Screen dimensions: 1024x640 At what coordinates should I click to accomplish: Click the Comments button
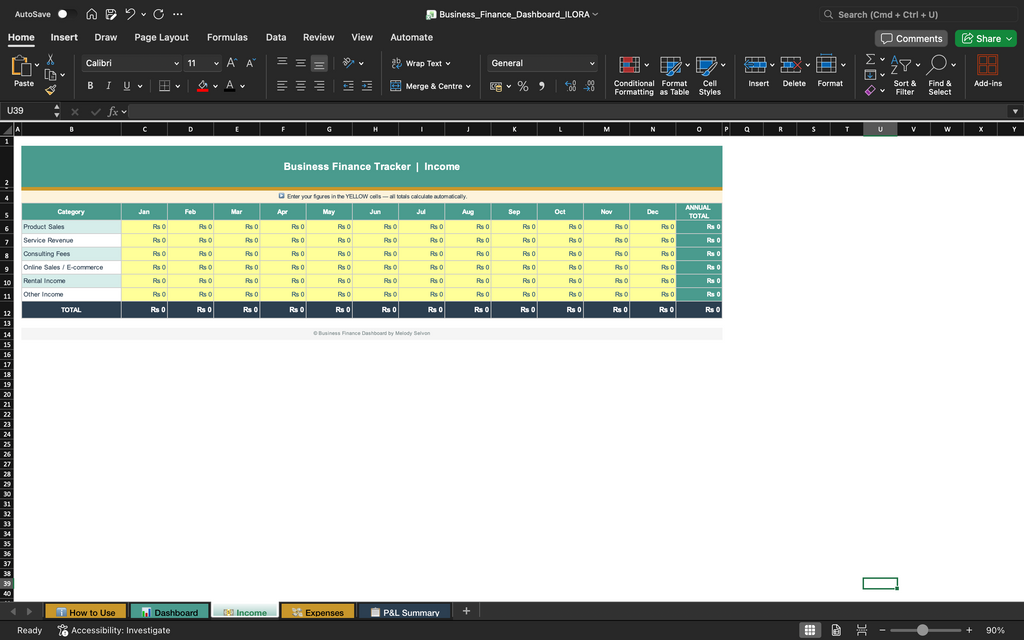(912, 39)
